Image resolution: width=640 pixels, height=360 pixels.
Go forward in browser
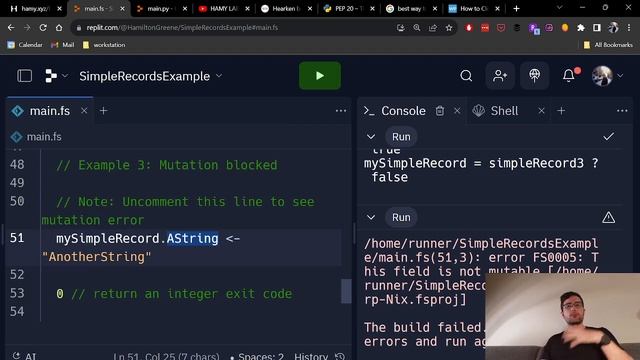point(27,28)
